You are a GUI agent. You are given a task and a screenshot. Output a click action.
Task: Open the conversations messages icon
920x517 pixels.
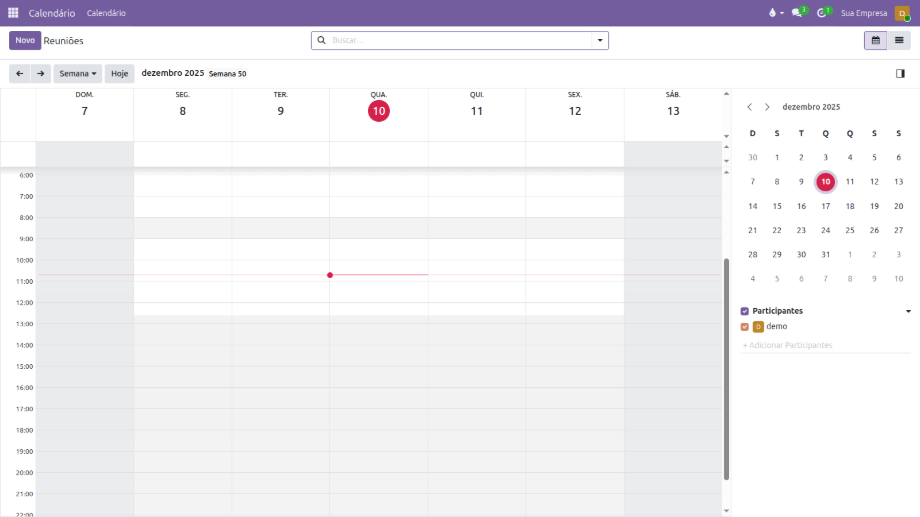(798, 13)
